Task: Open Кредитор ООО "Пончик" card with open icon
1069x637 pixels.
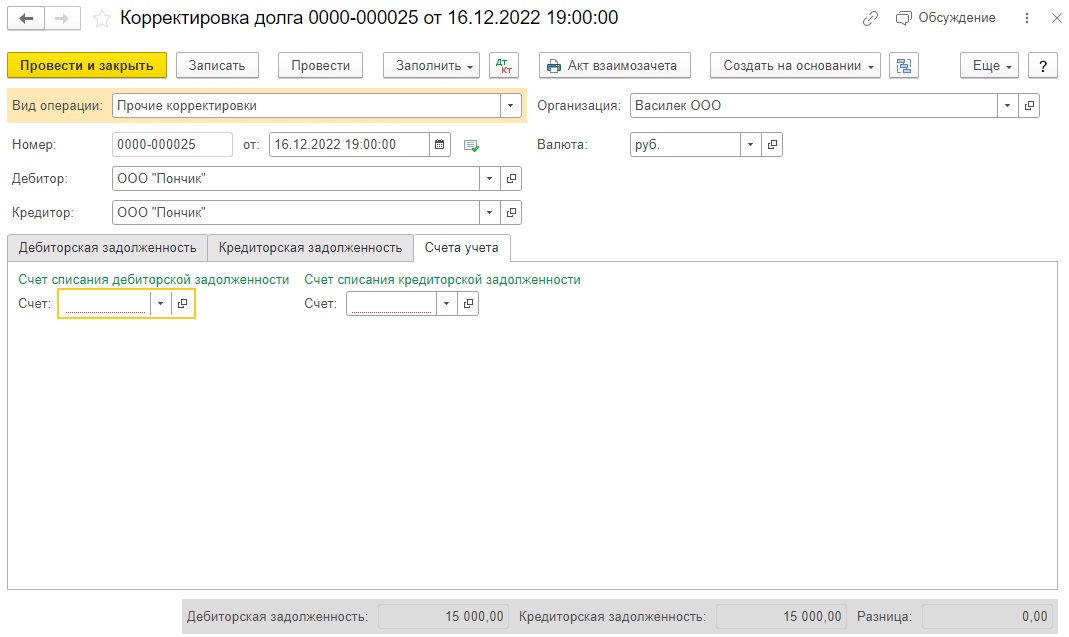Action: tap(511, 213)
